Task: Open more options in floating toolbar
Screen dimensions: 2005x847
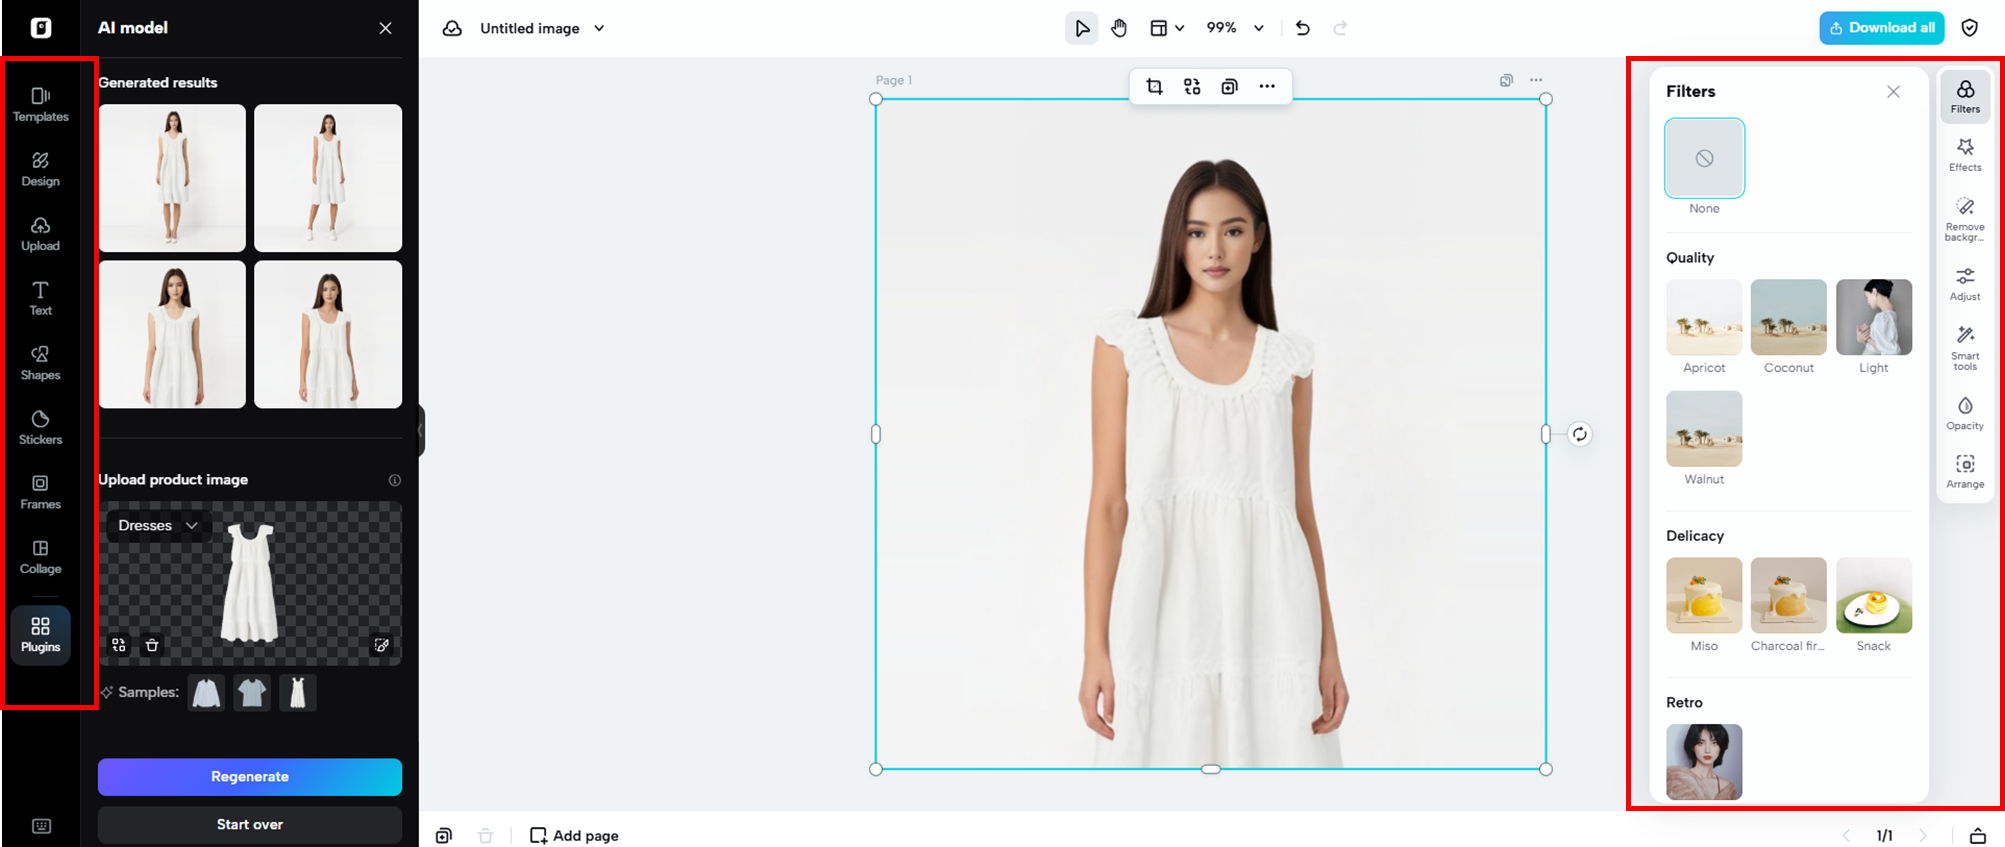Action: (1267, 87)
